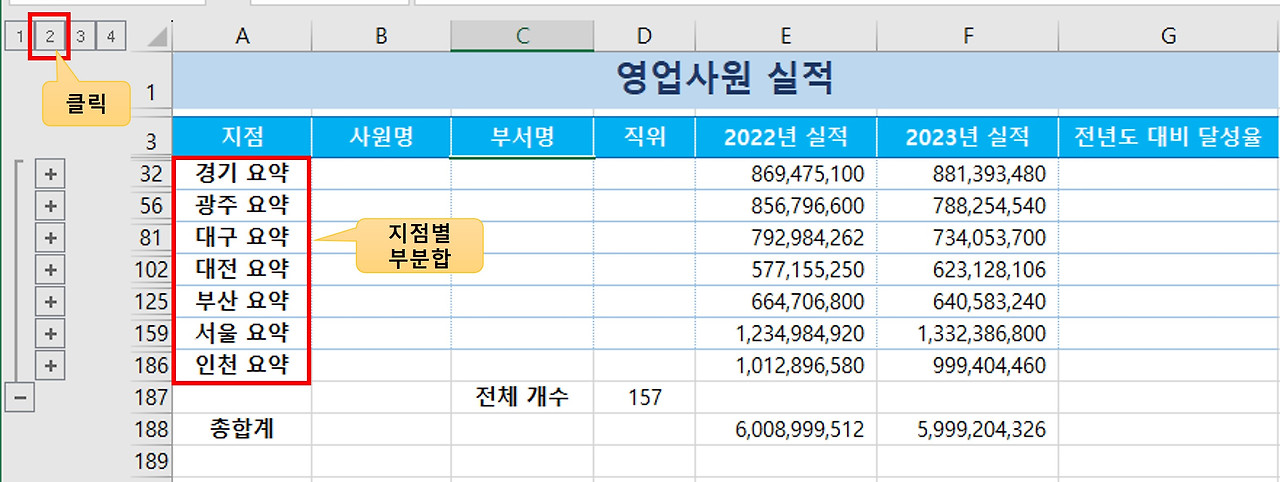
Task: Show outline level 3
Action: [80, 37]
